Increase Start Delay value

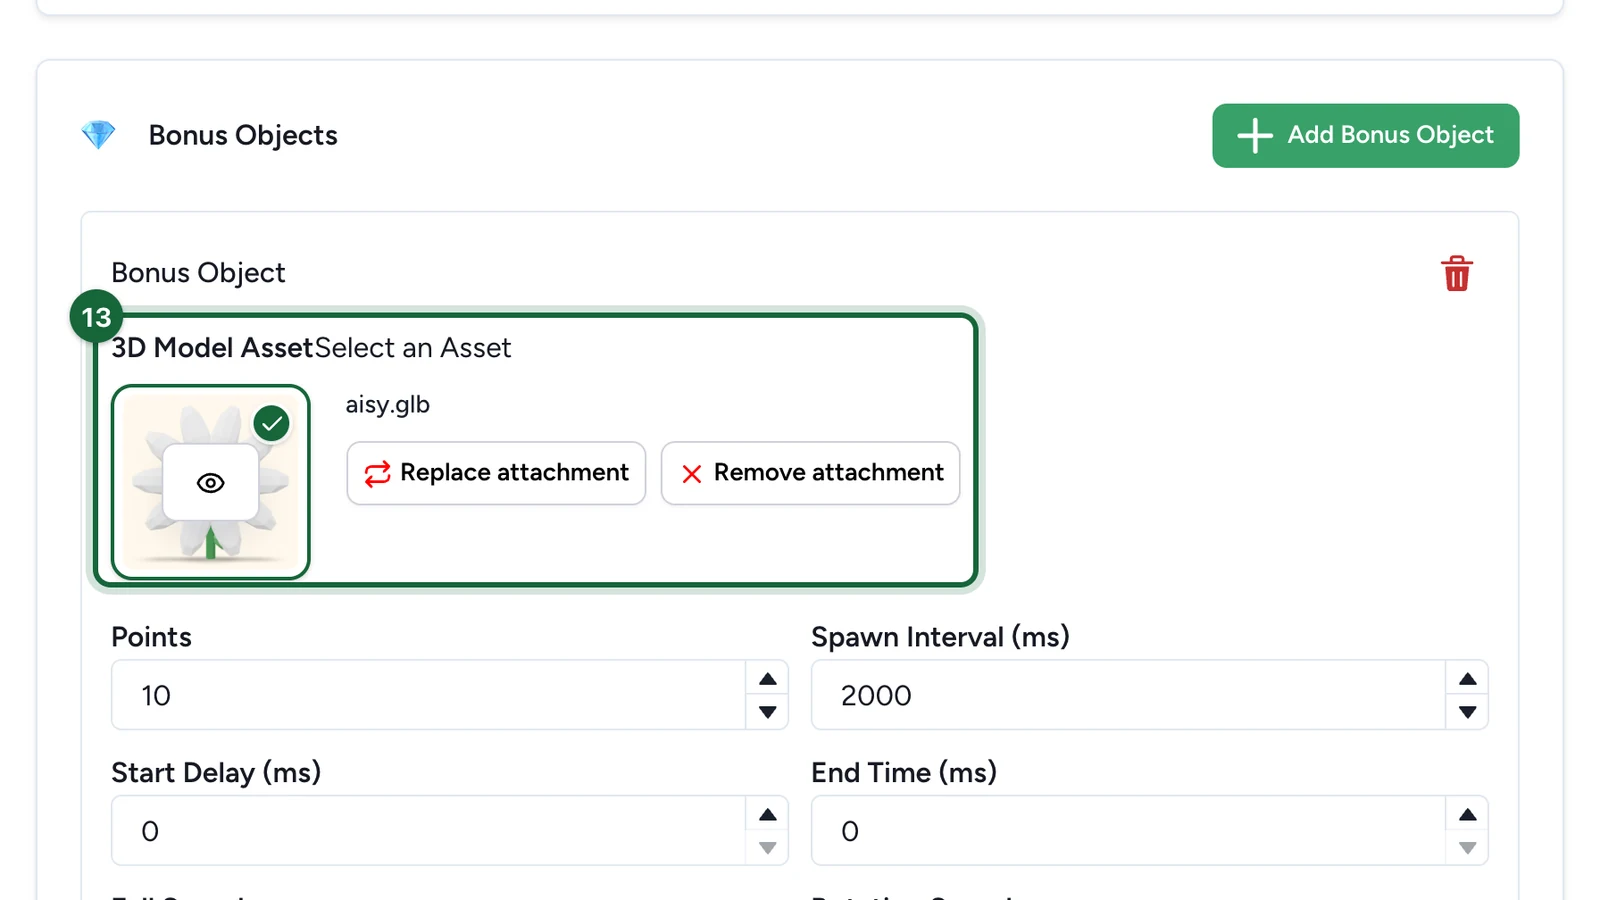[767, 814]
